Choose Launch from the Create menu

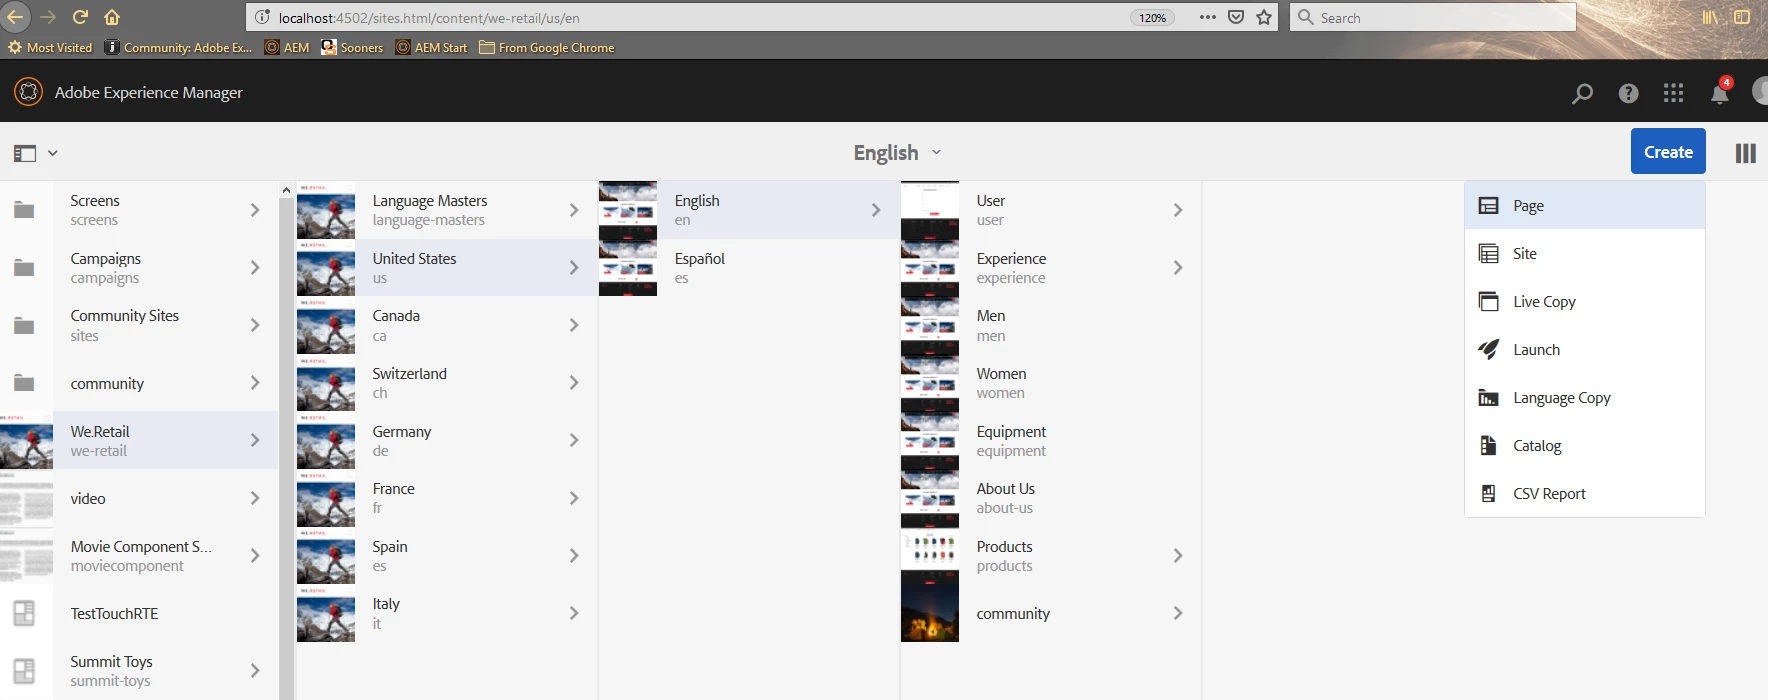point(1585,350)
